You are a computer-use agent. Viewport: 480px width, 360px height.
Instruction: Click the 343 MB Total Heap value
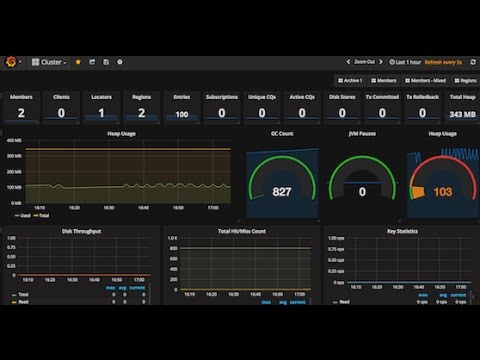point(462,114)
